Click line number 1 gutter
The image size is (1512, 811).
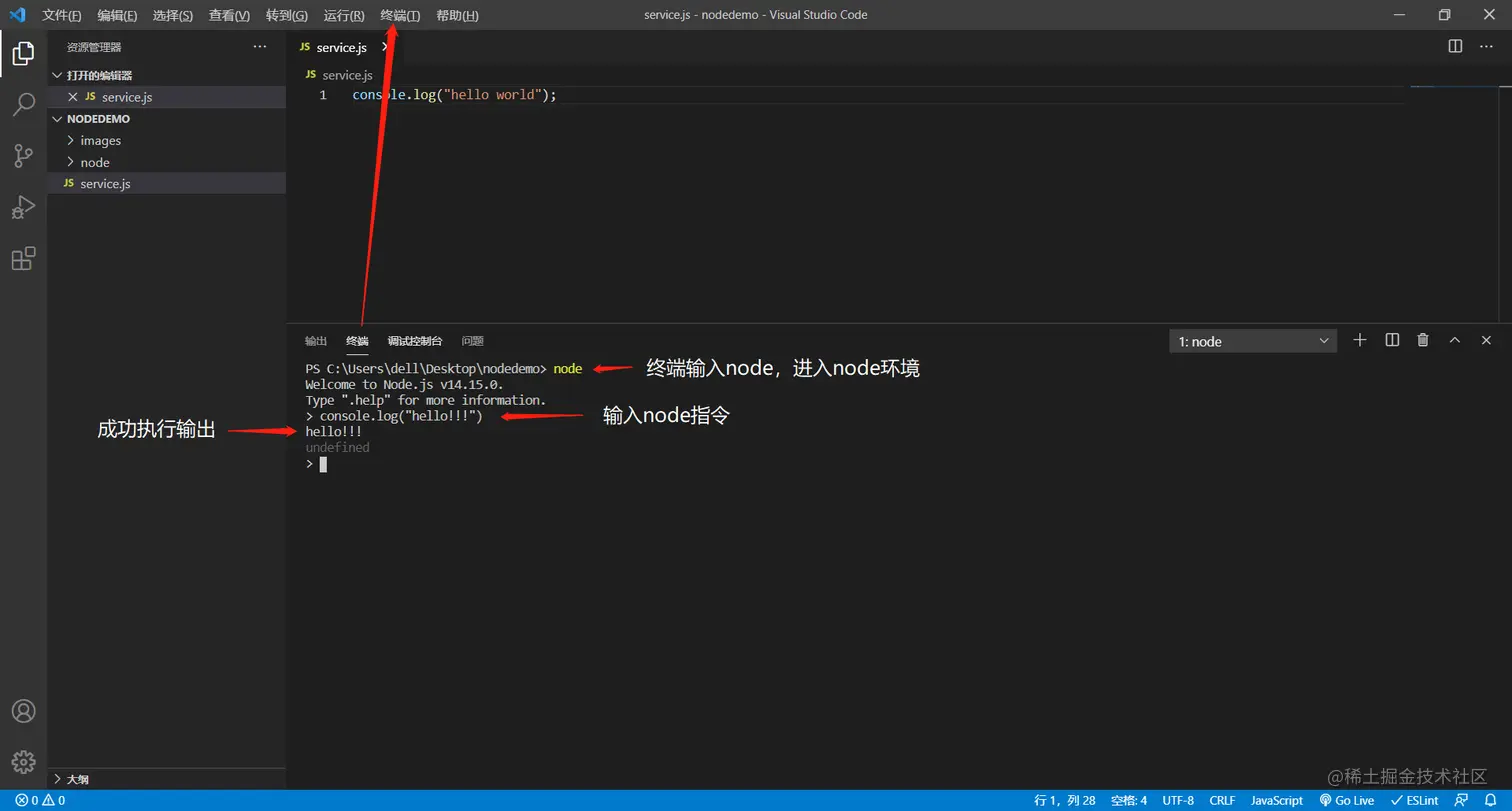point(323,95)
